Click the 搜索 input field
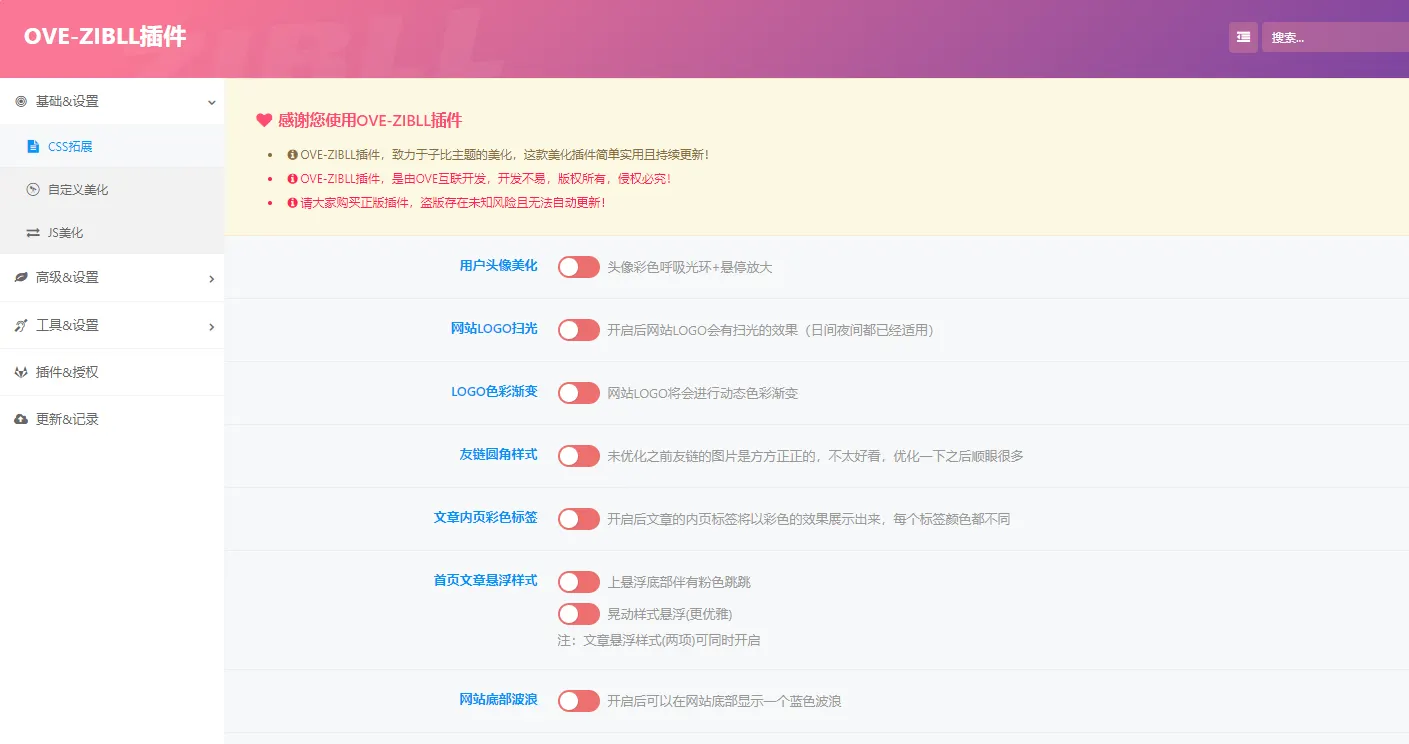Image resolution: width=1409 pixels, height=744 pixels. click(x=1335, y=37)
